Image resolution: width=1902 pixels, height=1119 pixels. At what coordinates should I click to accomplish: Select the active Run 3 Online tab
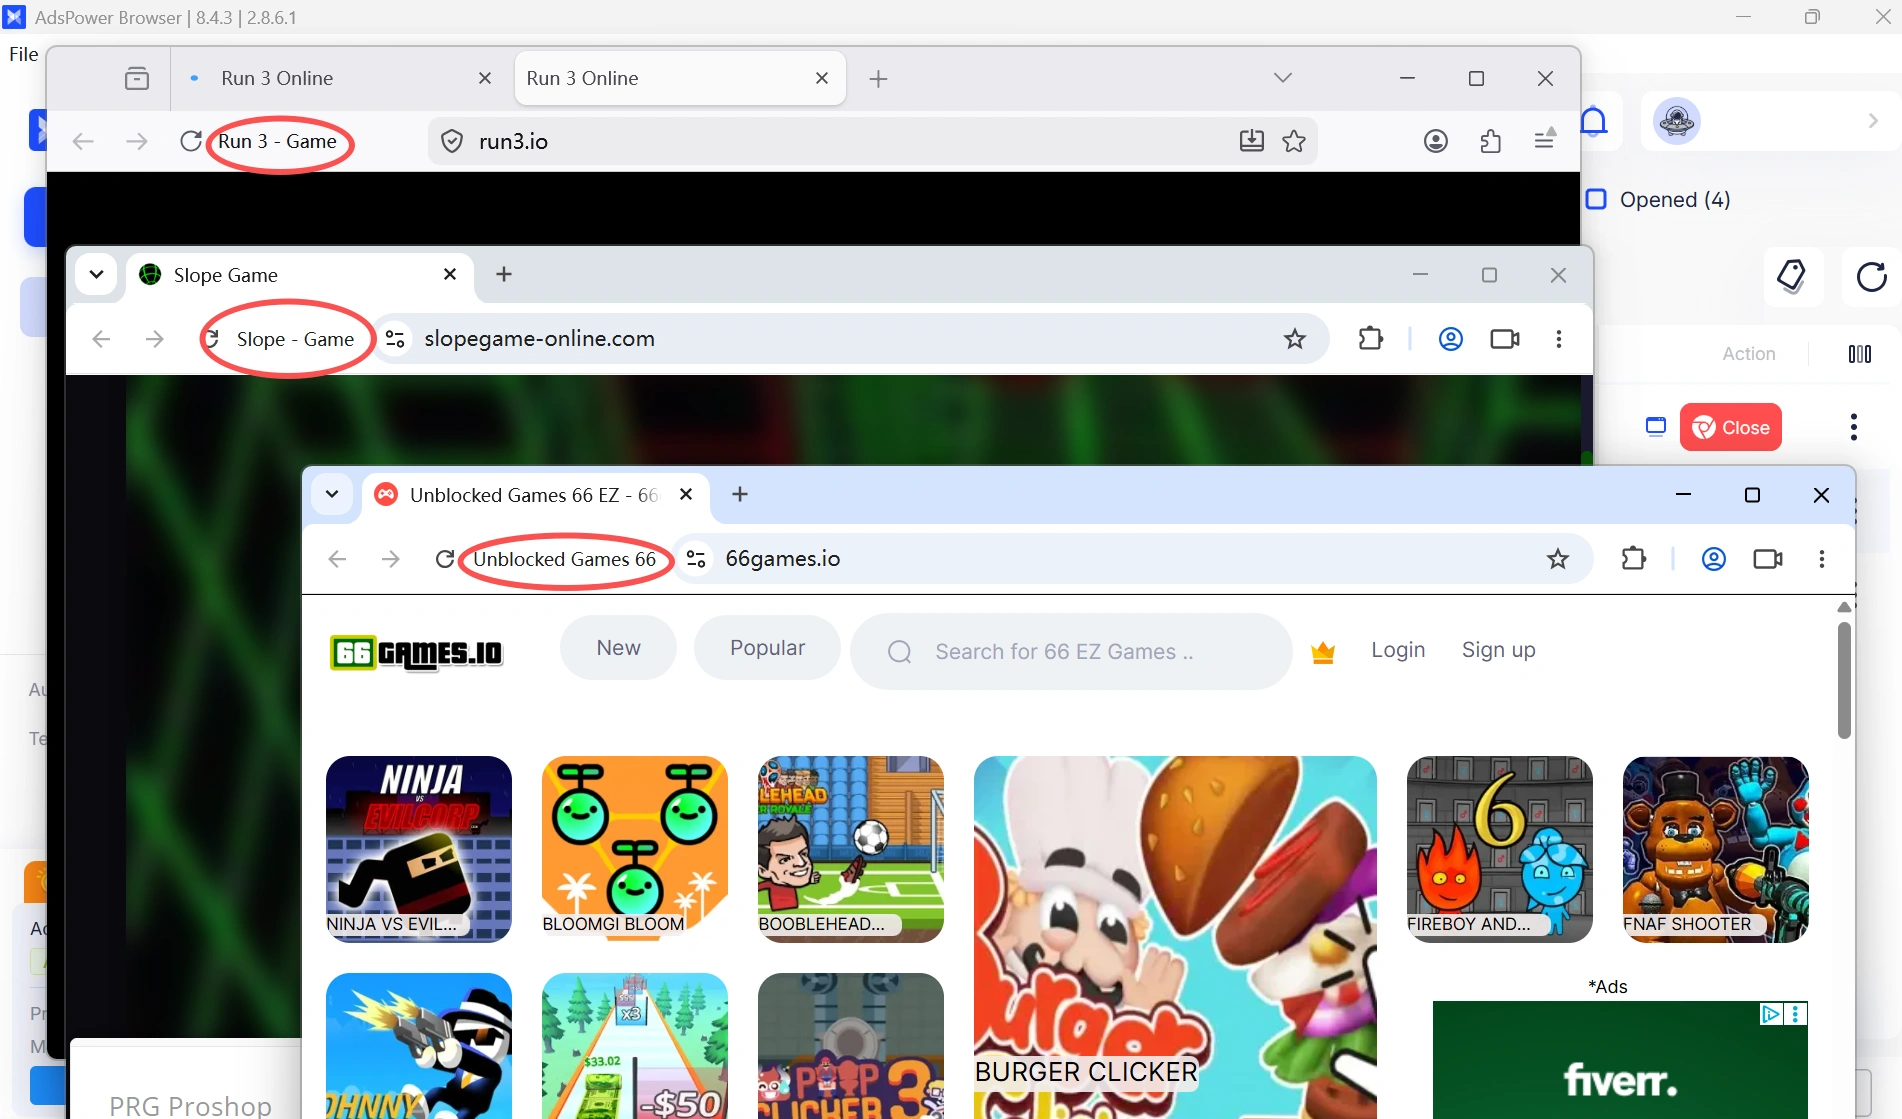[x=680, y=78]
